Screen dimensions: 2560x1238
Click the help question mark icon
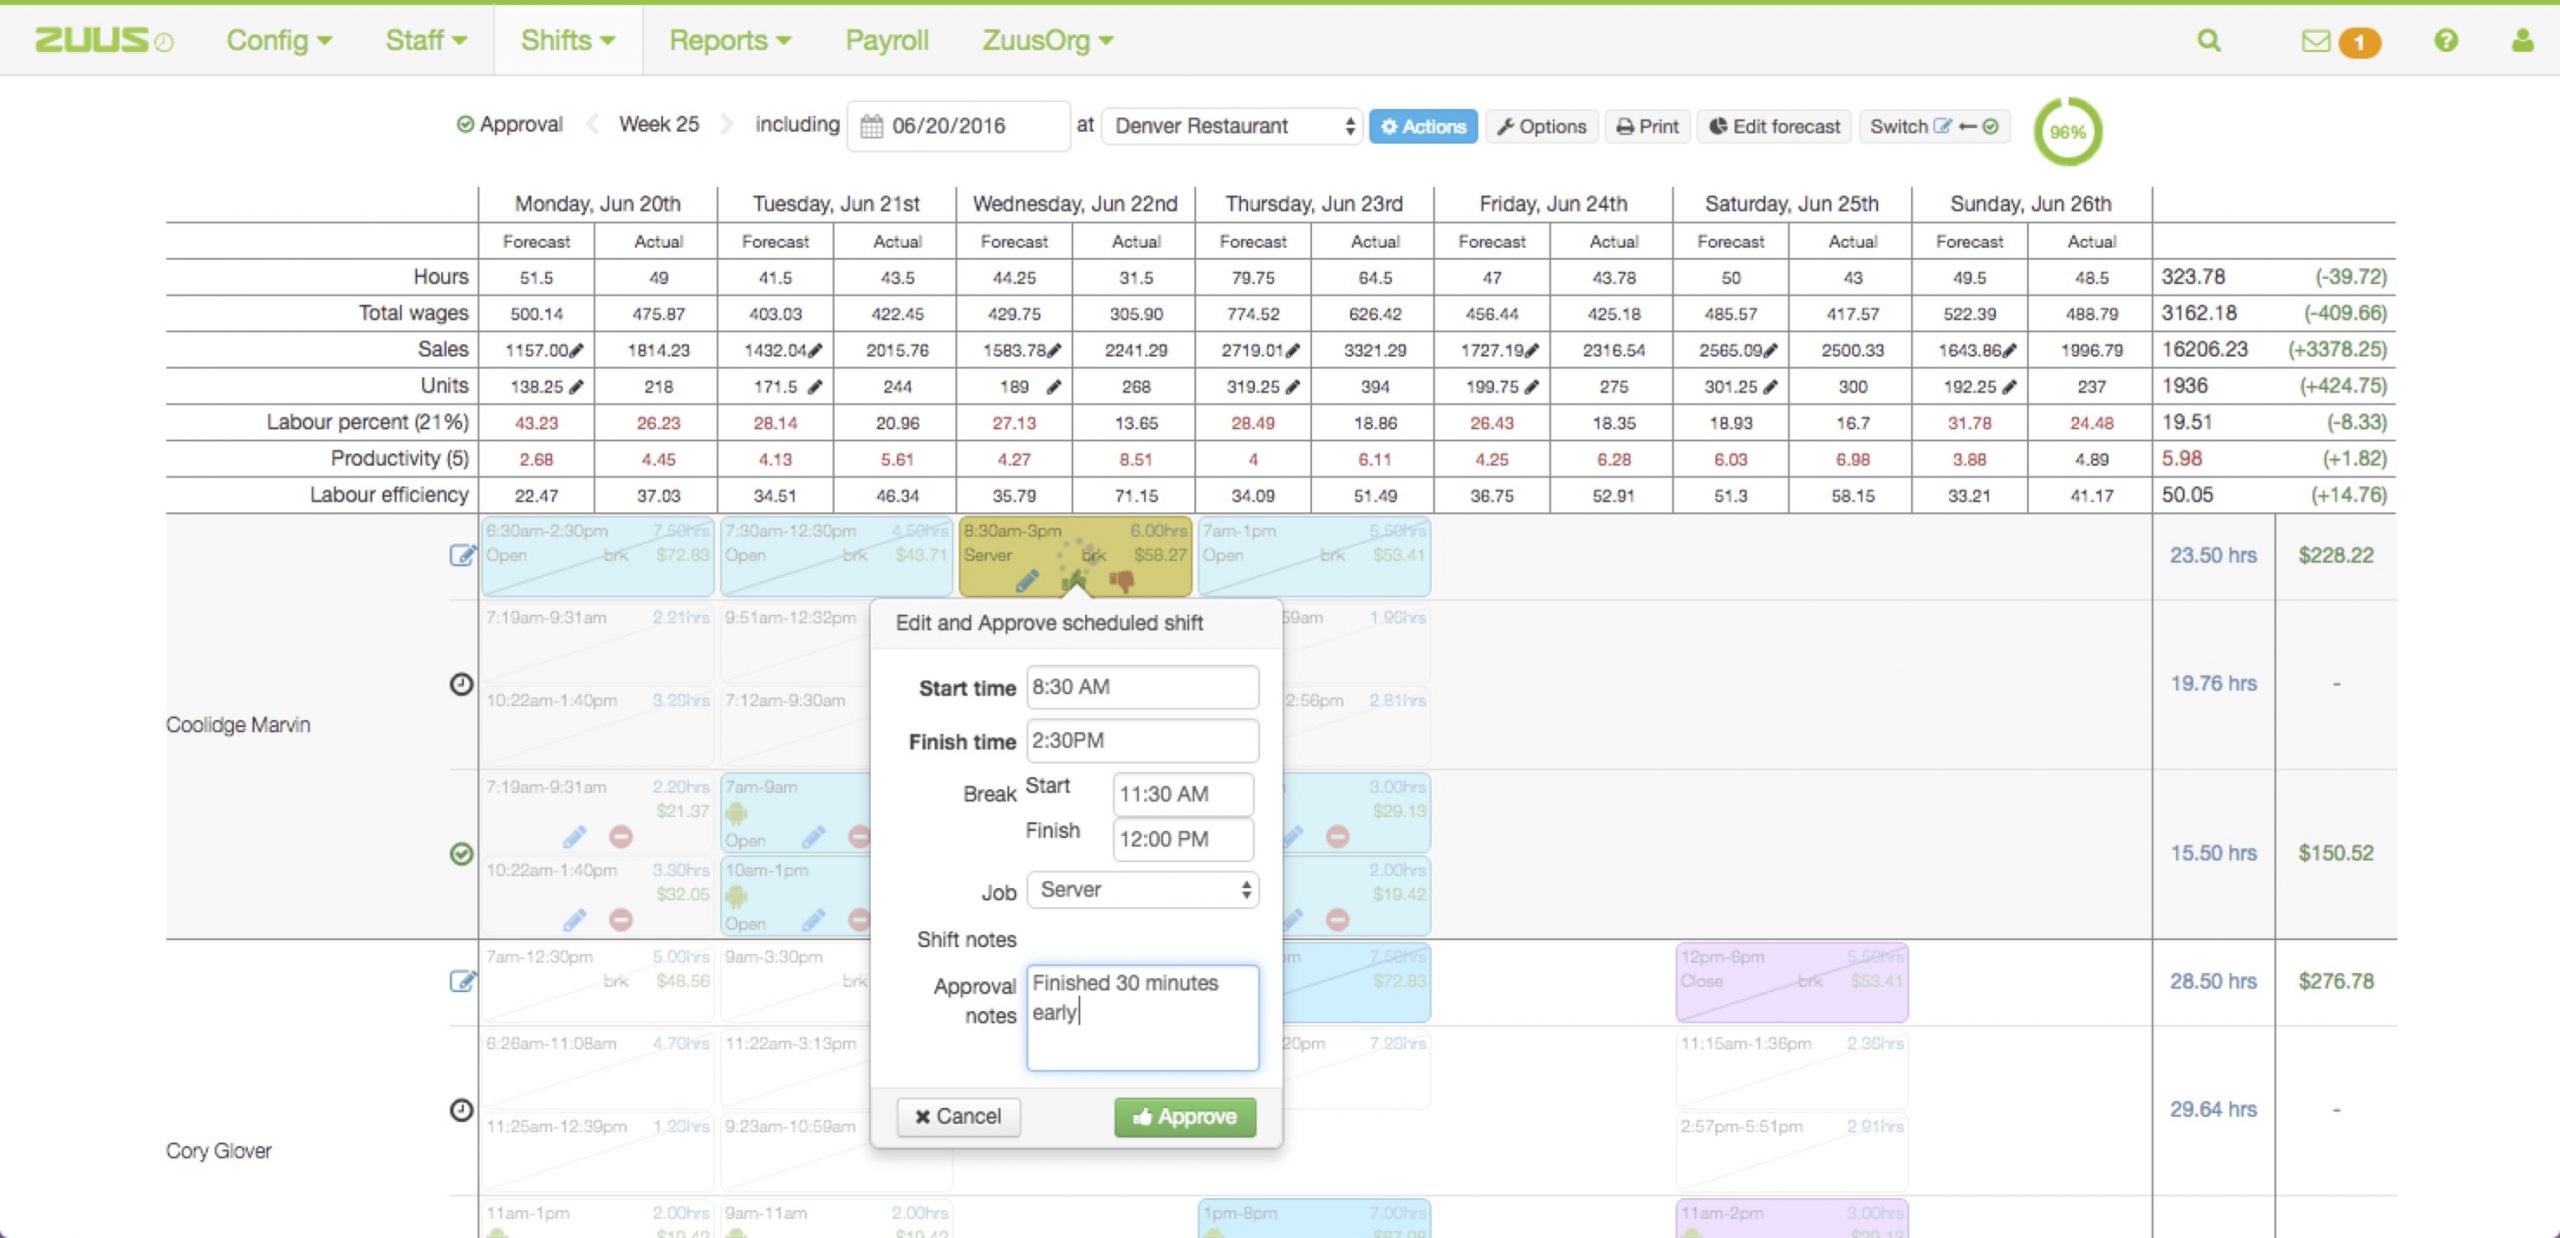2445,41
